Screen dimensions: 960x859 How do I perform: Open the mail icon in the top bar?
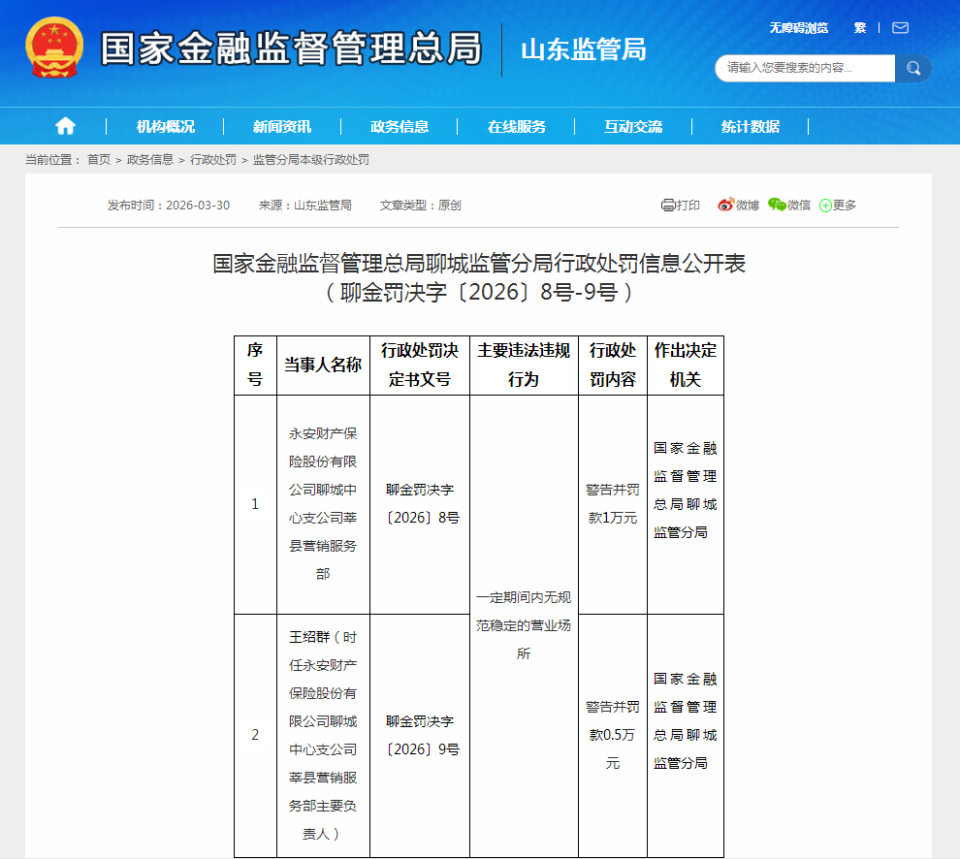(x=899, y=28)
